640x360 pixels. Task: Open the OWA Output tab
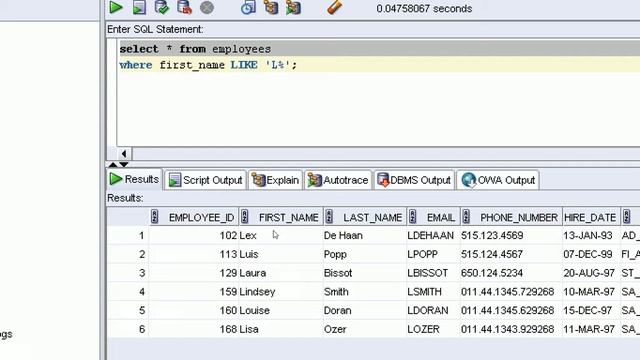click(x=498, y=180)
